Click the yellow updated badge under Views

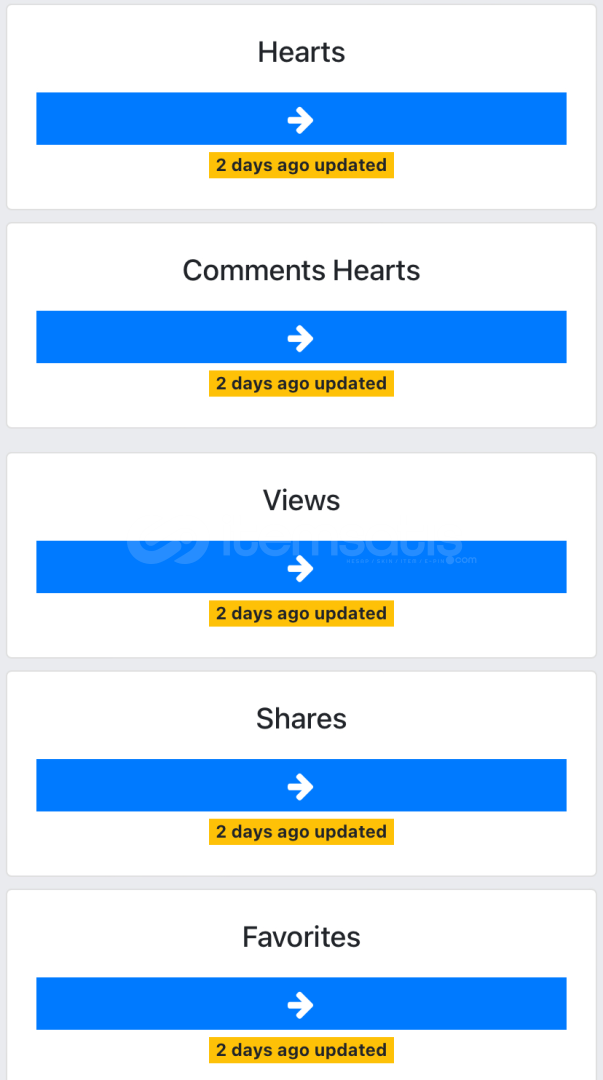tap(301, 613)
